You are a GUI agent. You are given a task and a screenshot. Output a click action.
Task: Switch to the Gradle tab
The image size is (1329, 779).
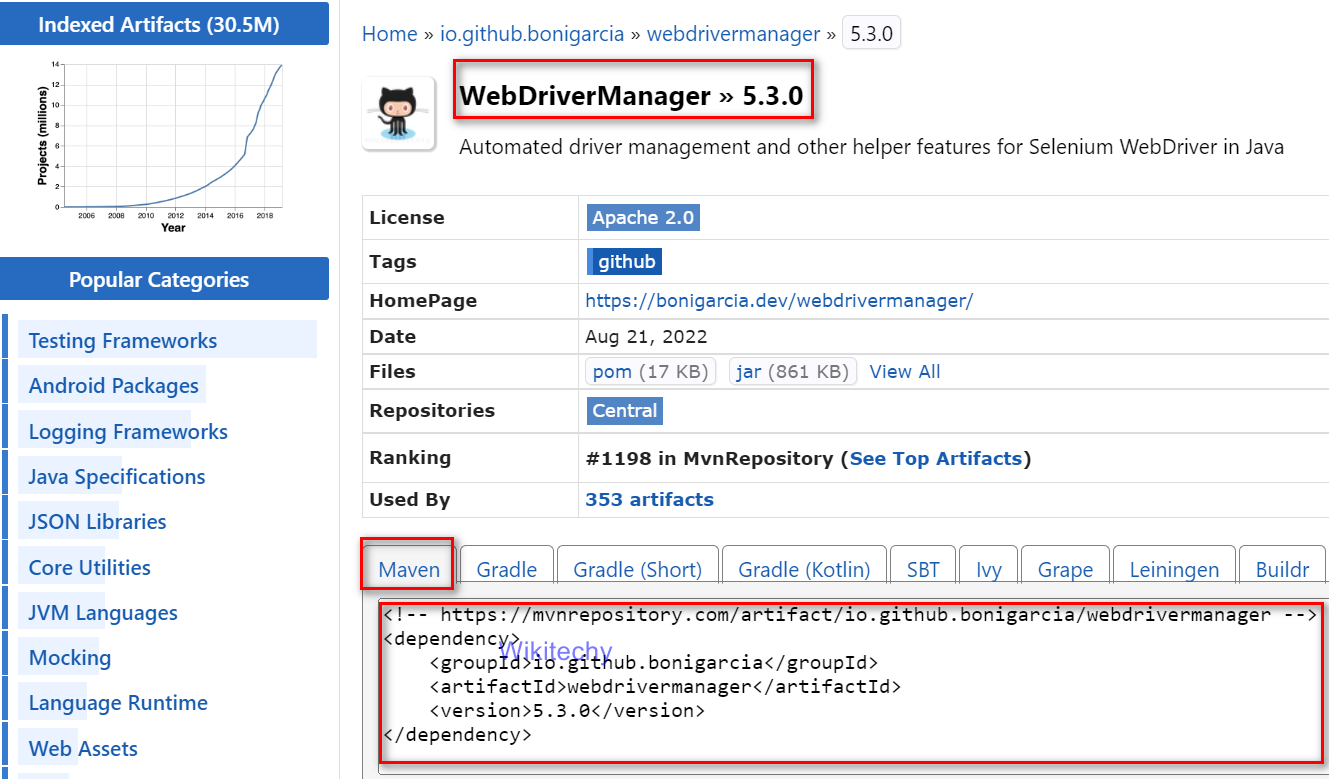point(506,569)
